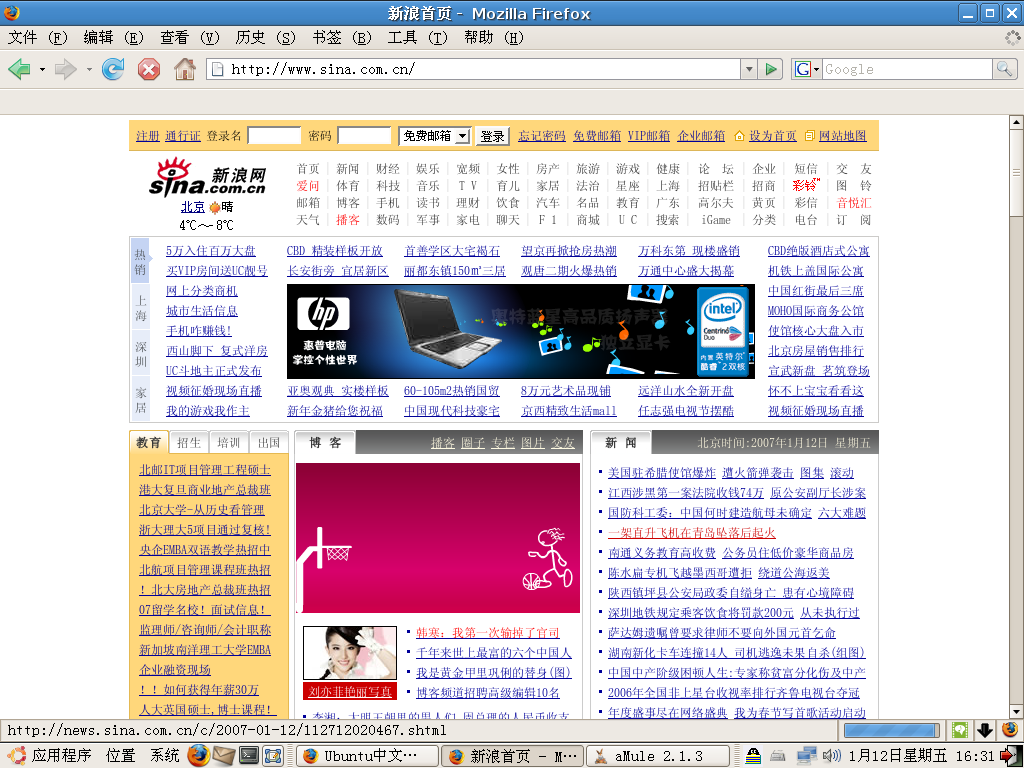The width and height of the screenshot is (1024, 768).
Task: Click the QQ penguin tray icon
Action: click(x=753, y=756)
